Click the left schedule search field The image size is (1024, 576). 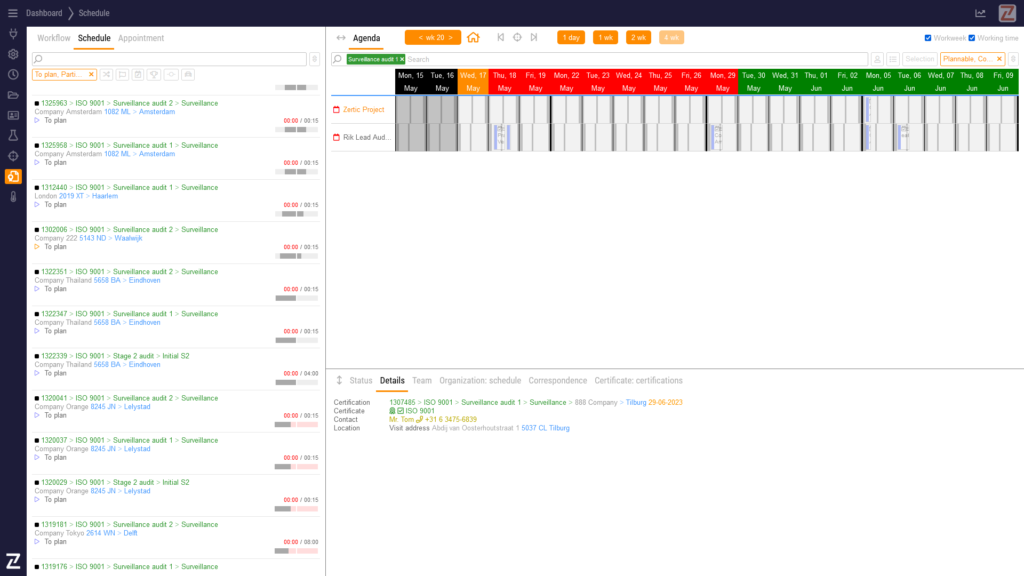point(169,59)
